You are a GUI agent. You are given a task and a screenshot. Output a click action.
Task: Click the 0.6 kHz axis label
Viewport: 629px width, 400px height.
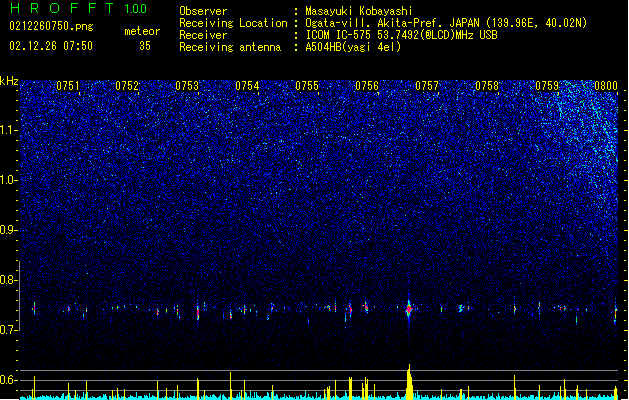[x=9, y=380]
